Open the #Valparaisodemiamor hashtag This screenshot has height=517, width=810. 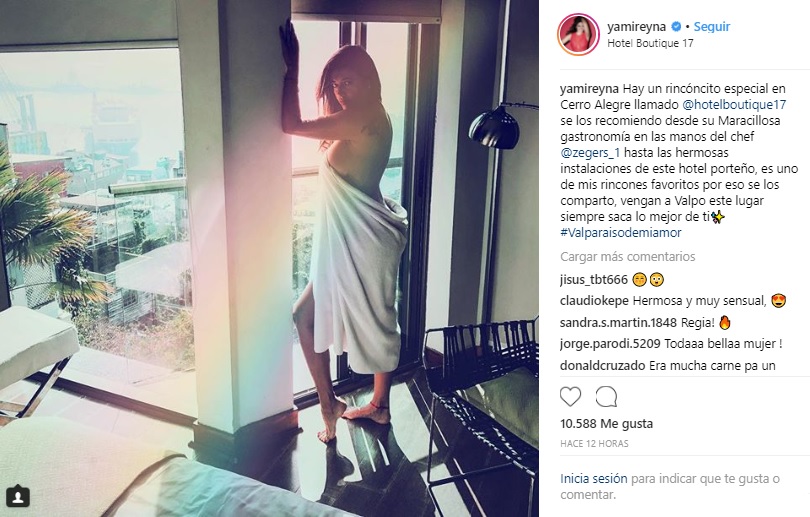pyautogui.click(x=620, y=233)
